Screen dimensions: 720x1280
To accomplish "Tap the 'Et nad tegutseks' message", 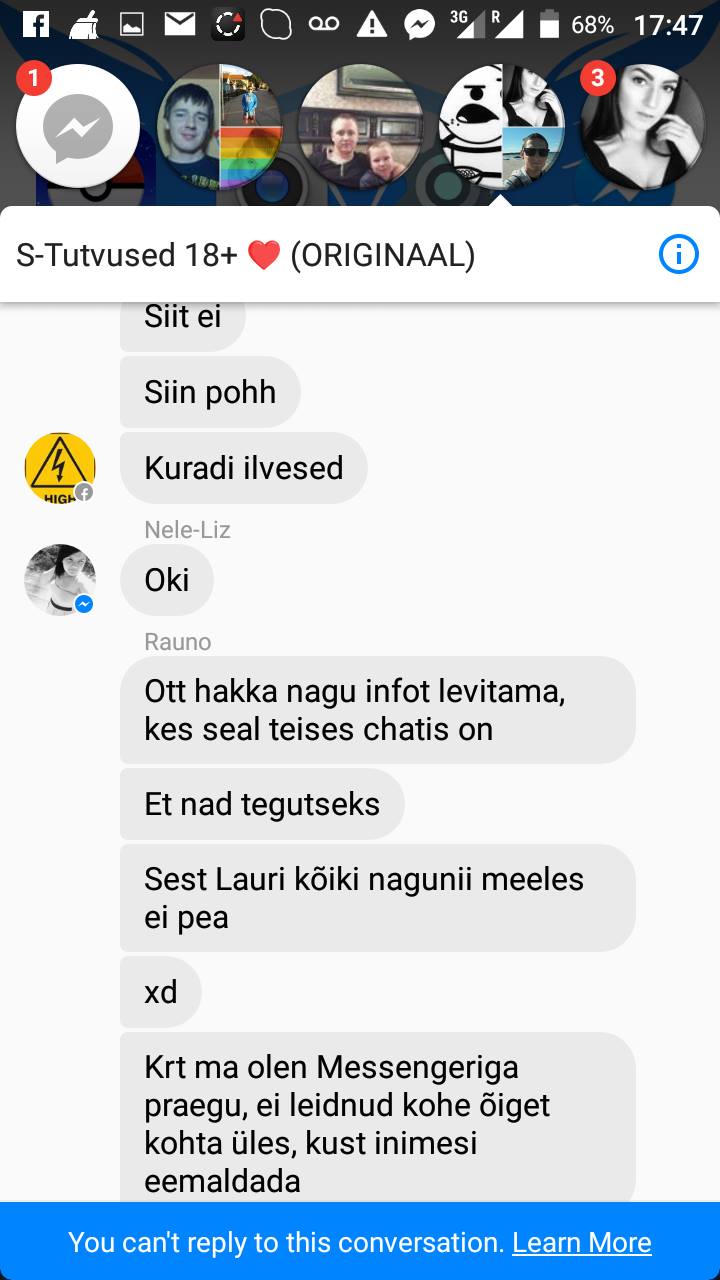I will (262, 804).
